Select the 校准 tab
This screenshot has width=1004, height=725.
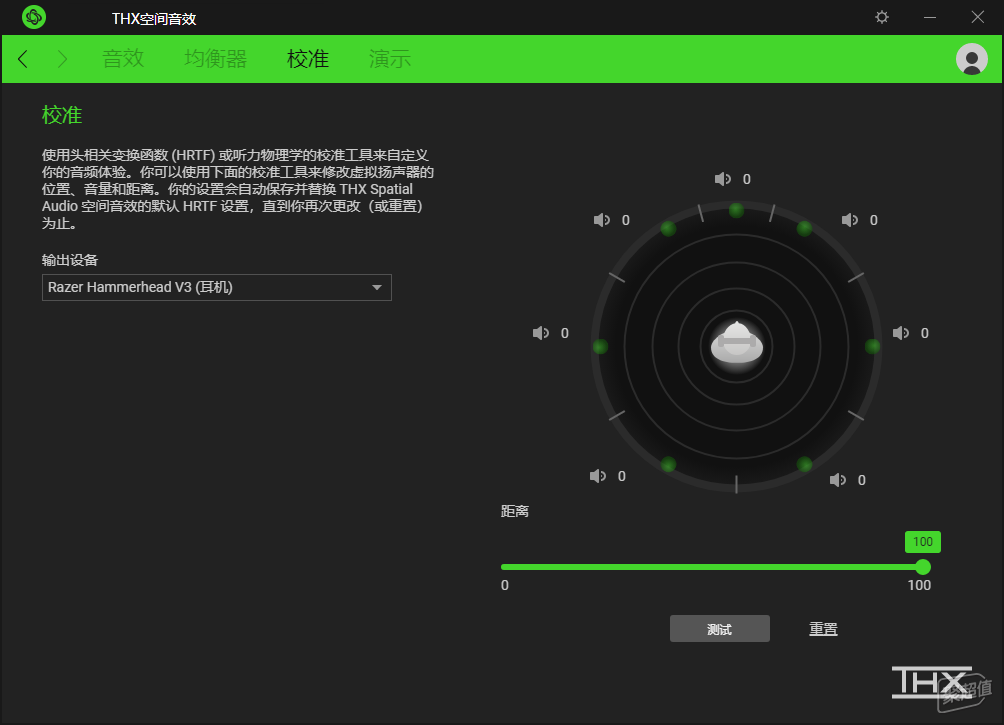click(x=308, y=59)
